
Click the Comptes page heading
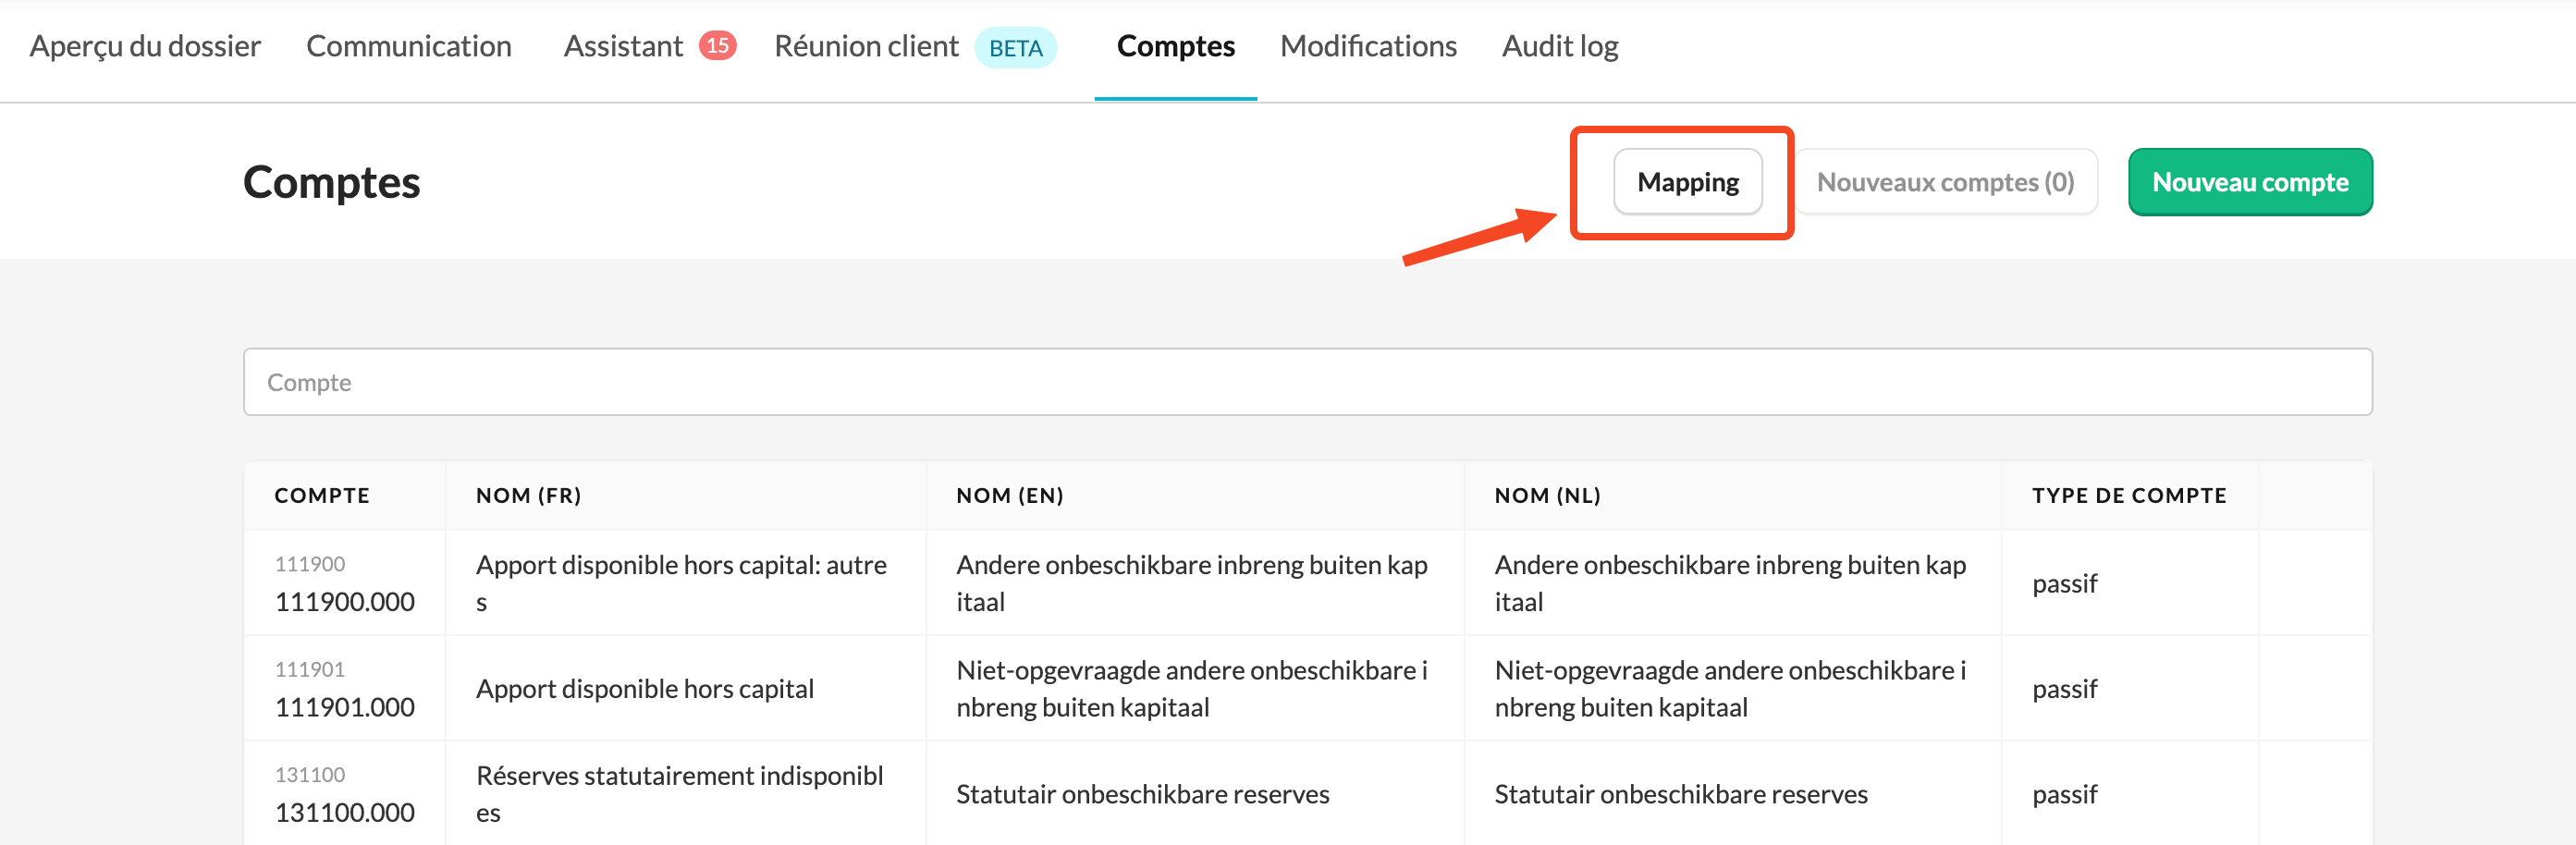pos(331,182)
